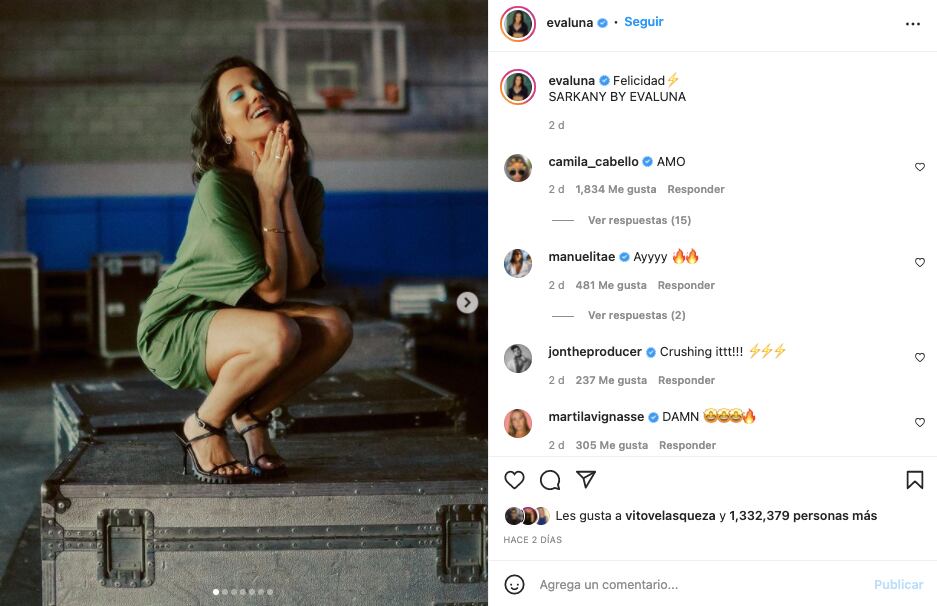
Task: Go to next photo with carousel arrow
Action: (467, 302)
